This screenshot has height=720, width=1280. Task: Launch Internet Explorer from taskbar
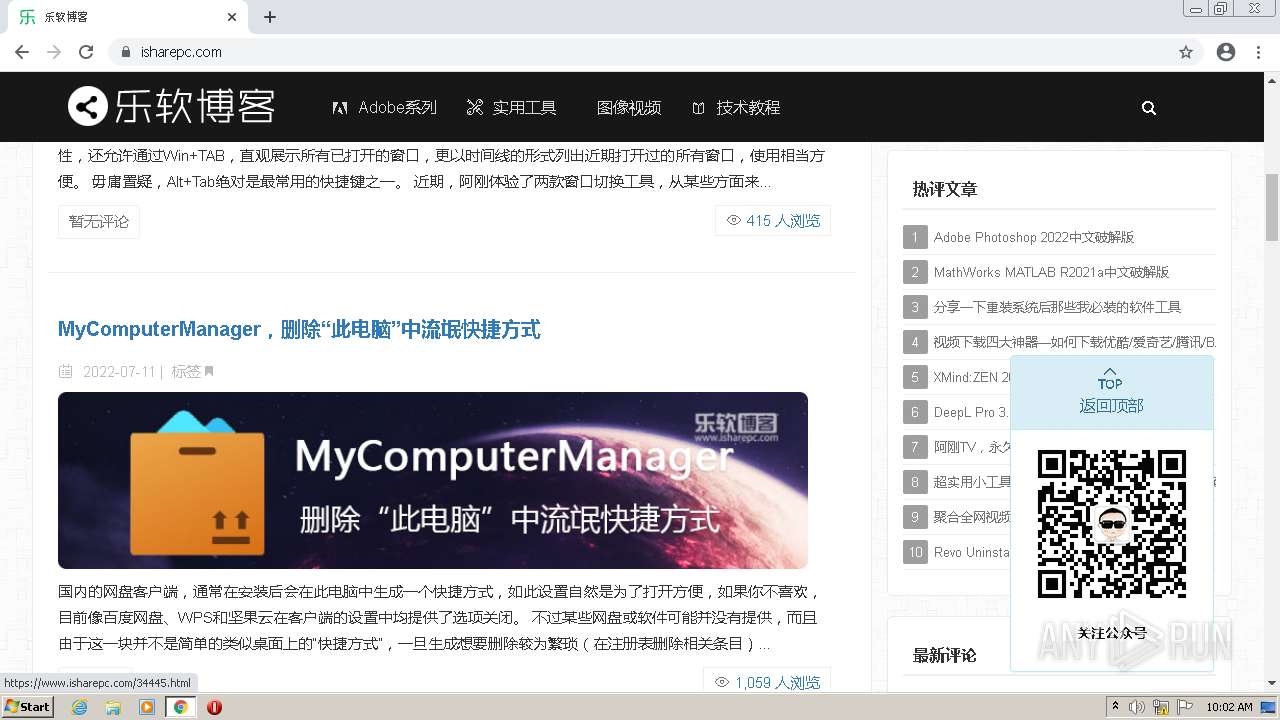coord(79,707)
